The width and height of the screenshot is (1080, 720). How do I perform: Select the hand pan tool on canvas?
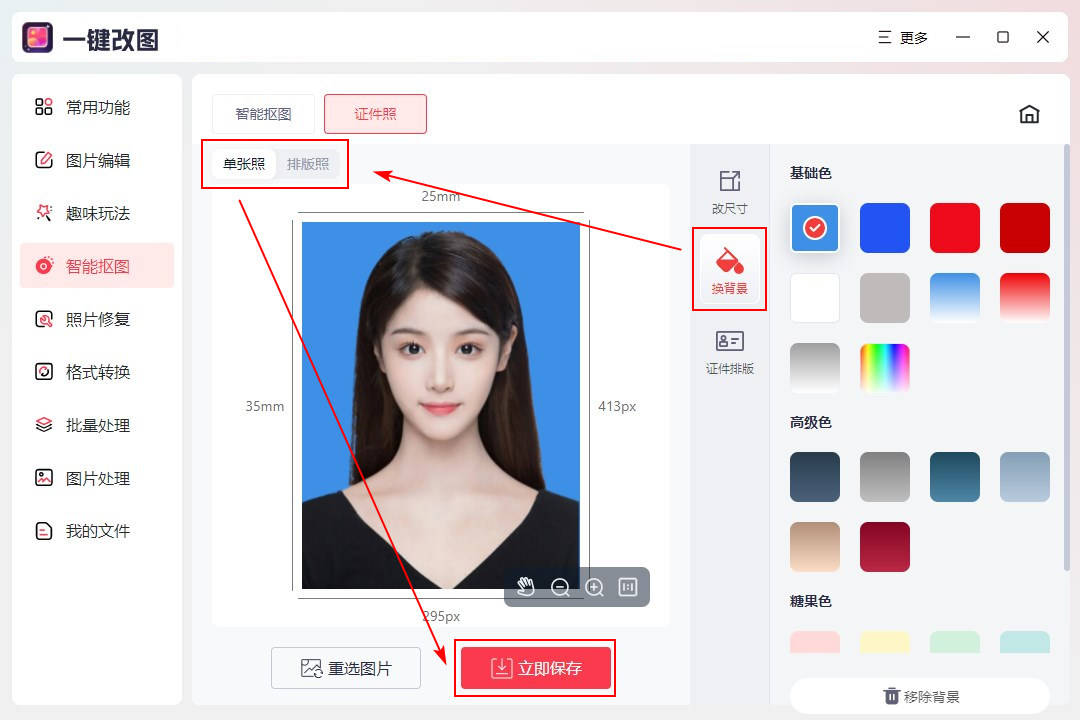pos(528,587)
